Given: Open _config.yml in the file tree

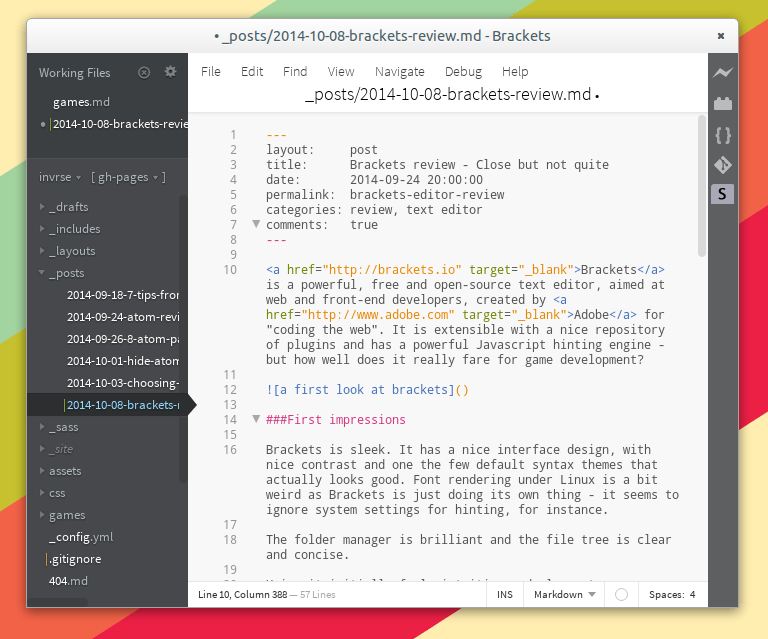Looking at the screenshot, I should point(81,537).
